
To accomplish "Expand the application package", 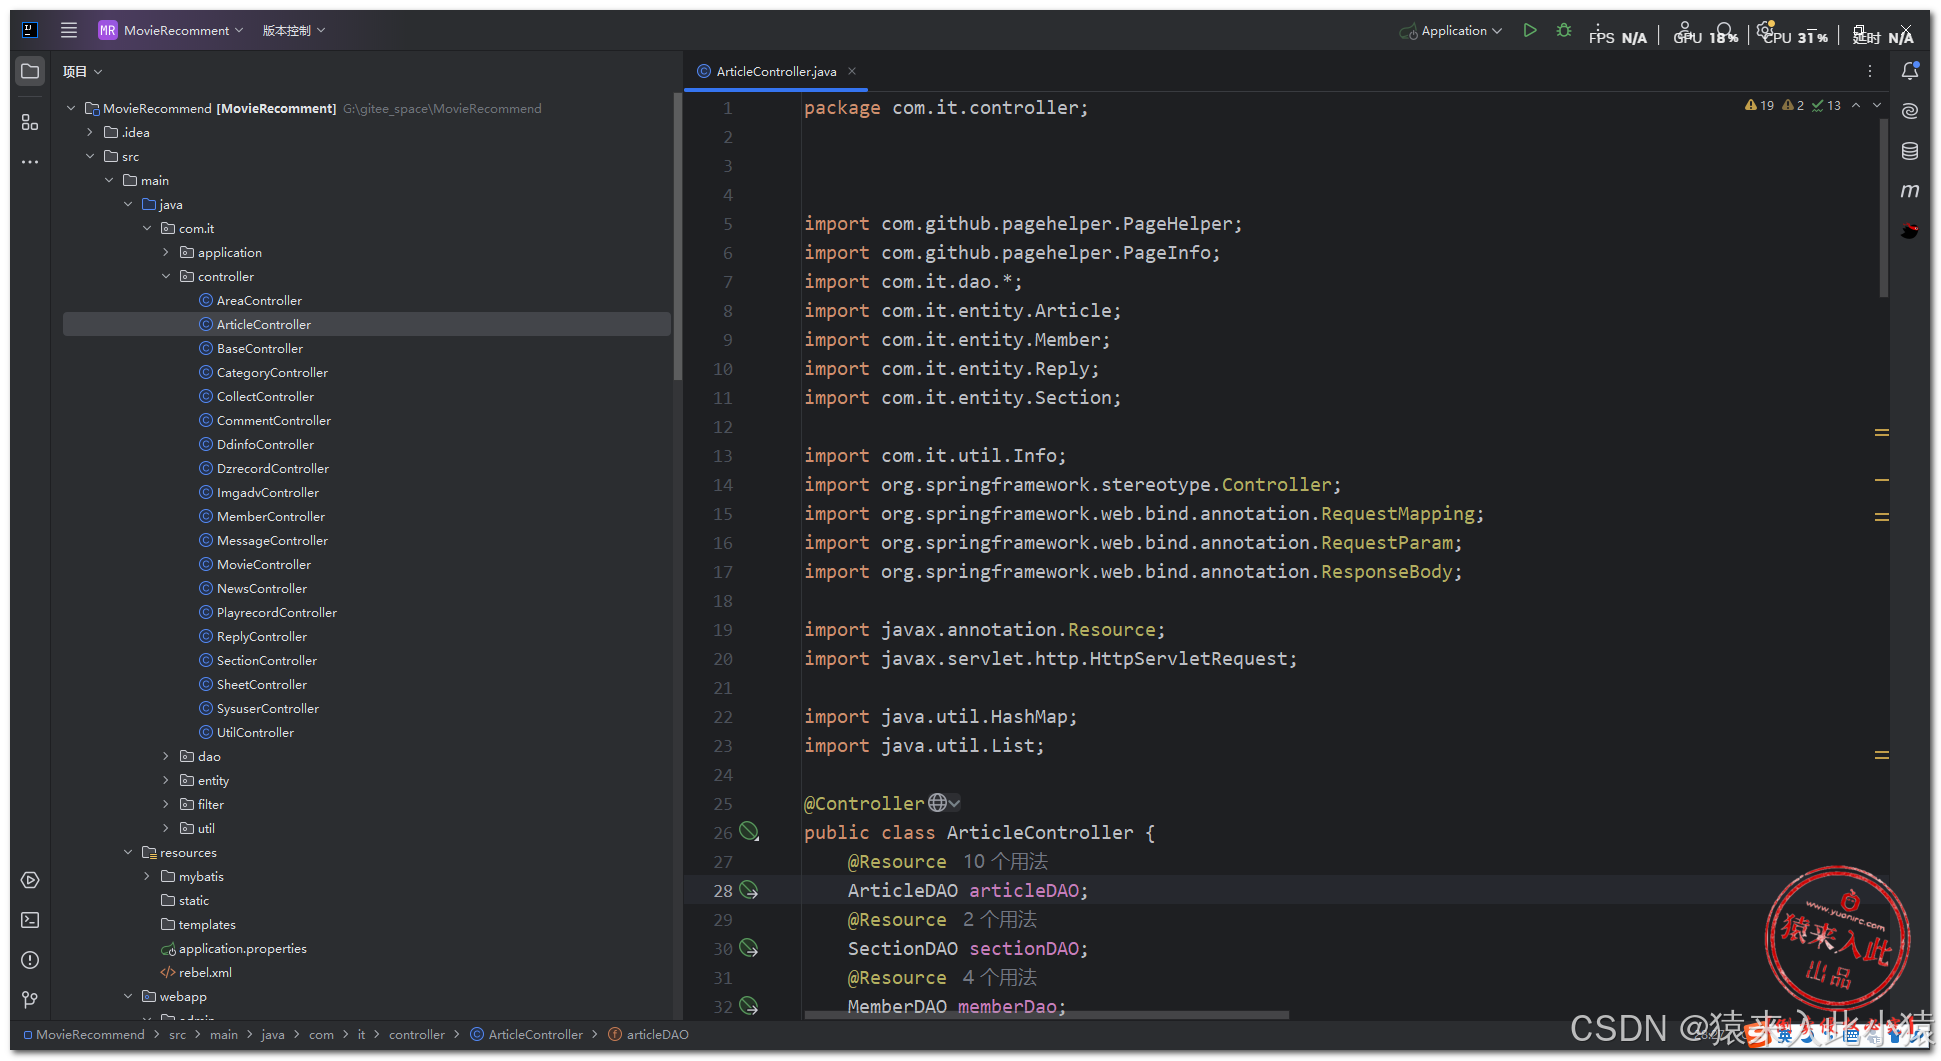I will [166, 252].
